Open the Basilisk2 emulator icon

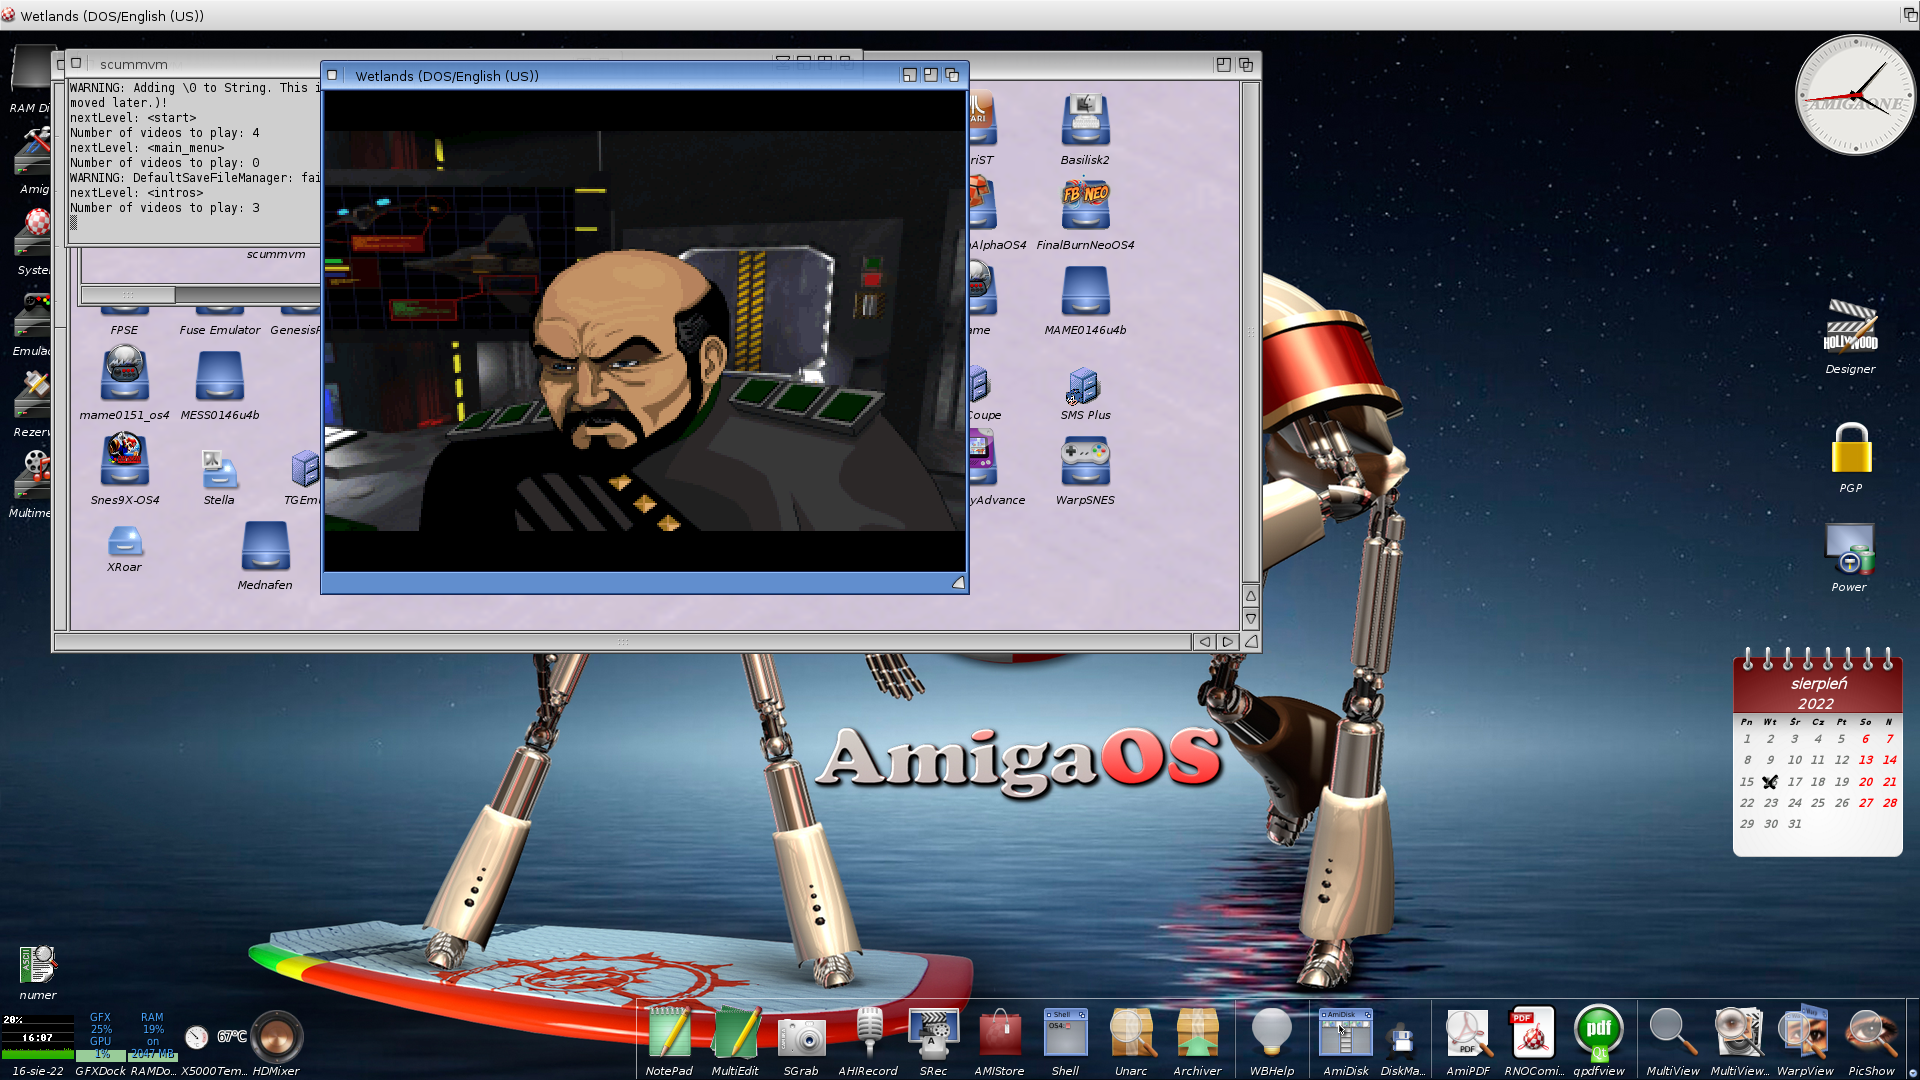point(1085,120)
